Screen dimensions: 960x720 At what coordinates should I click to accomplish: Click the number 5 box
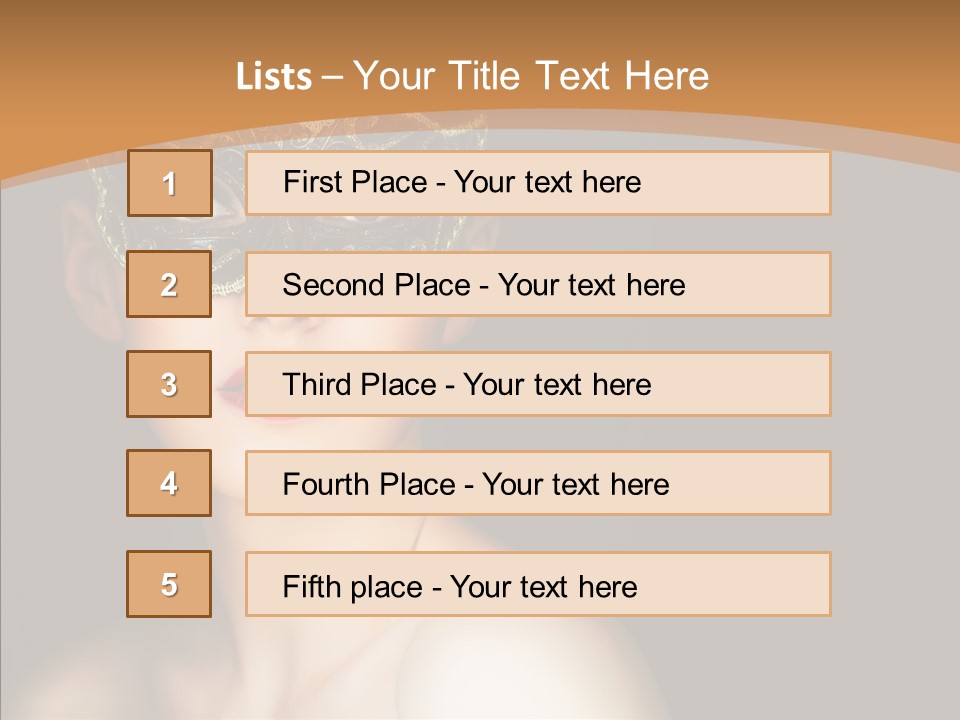169,584
